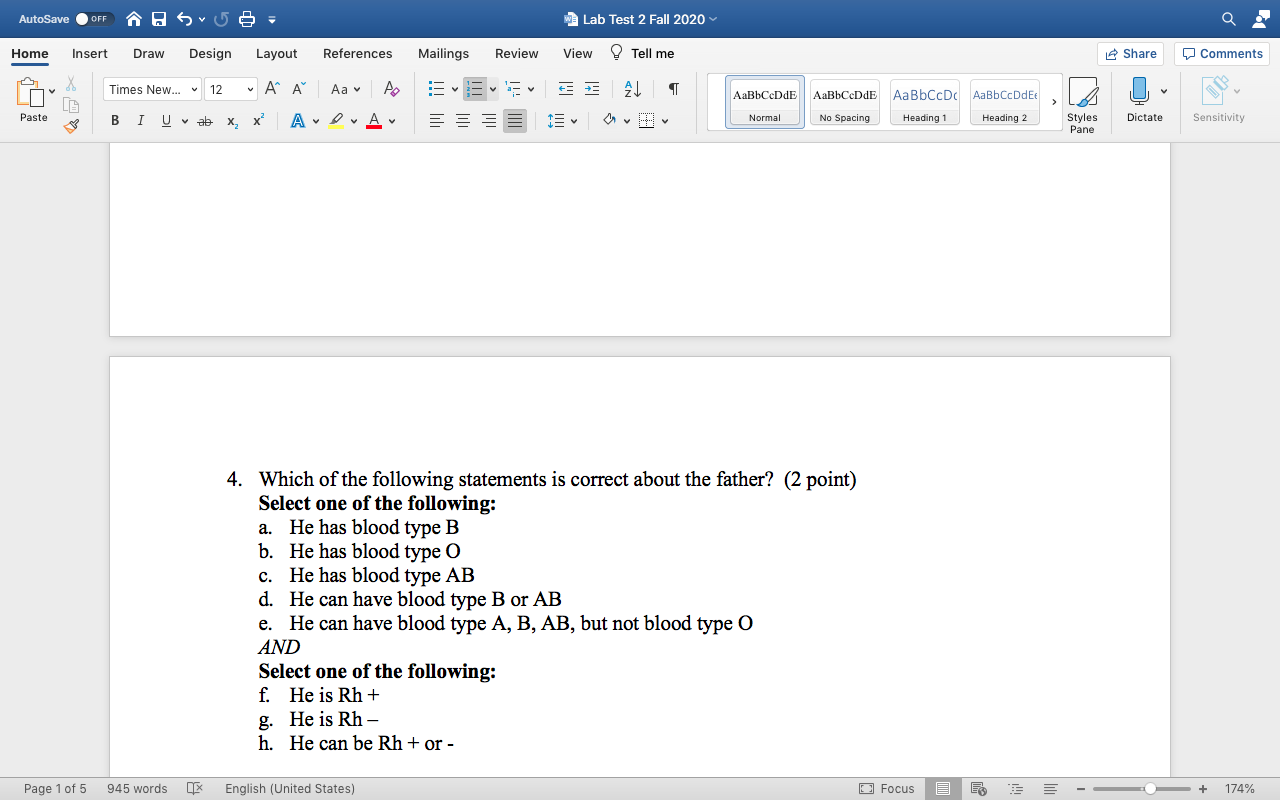Print the document with the printer icon
Image resolution: width=1280 pixels, height=800 pixels.
pos(247,19)
